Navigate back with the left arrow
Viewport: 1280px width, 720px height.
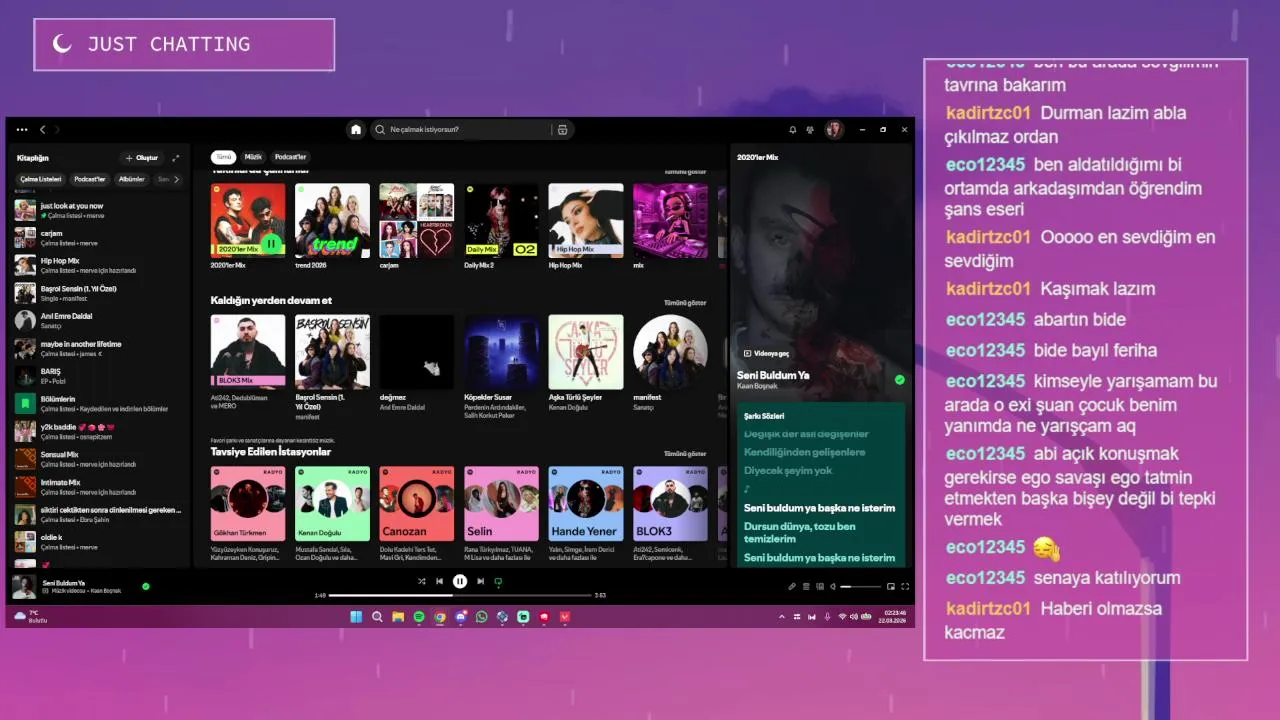point(42,130)
